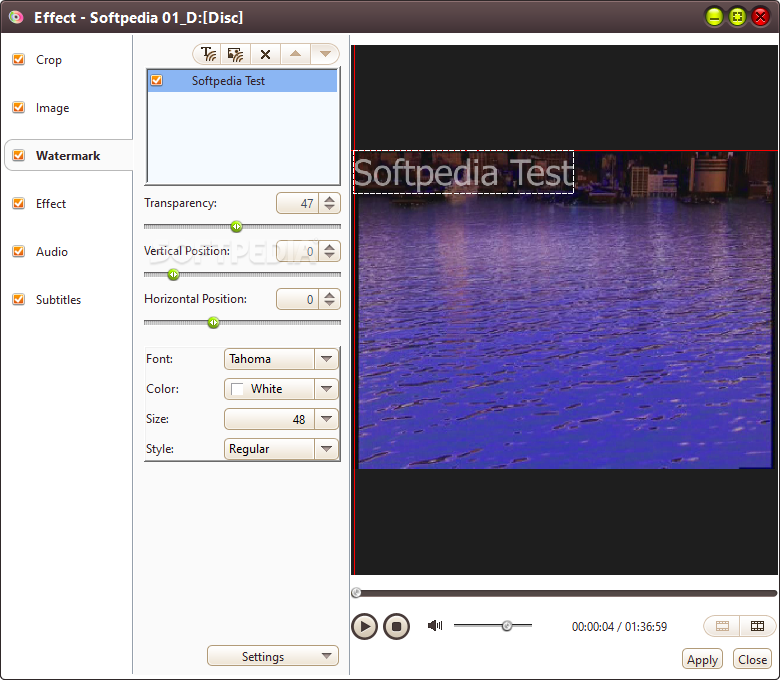Uncheck the Softpedia Test watermark entry
Image resolution: width=780 pixels, height=680 pixels.
157,80
